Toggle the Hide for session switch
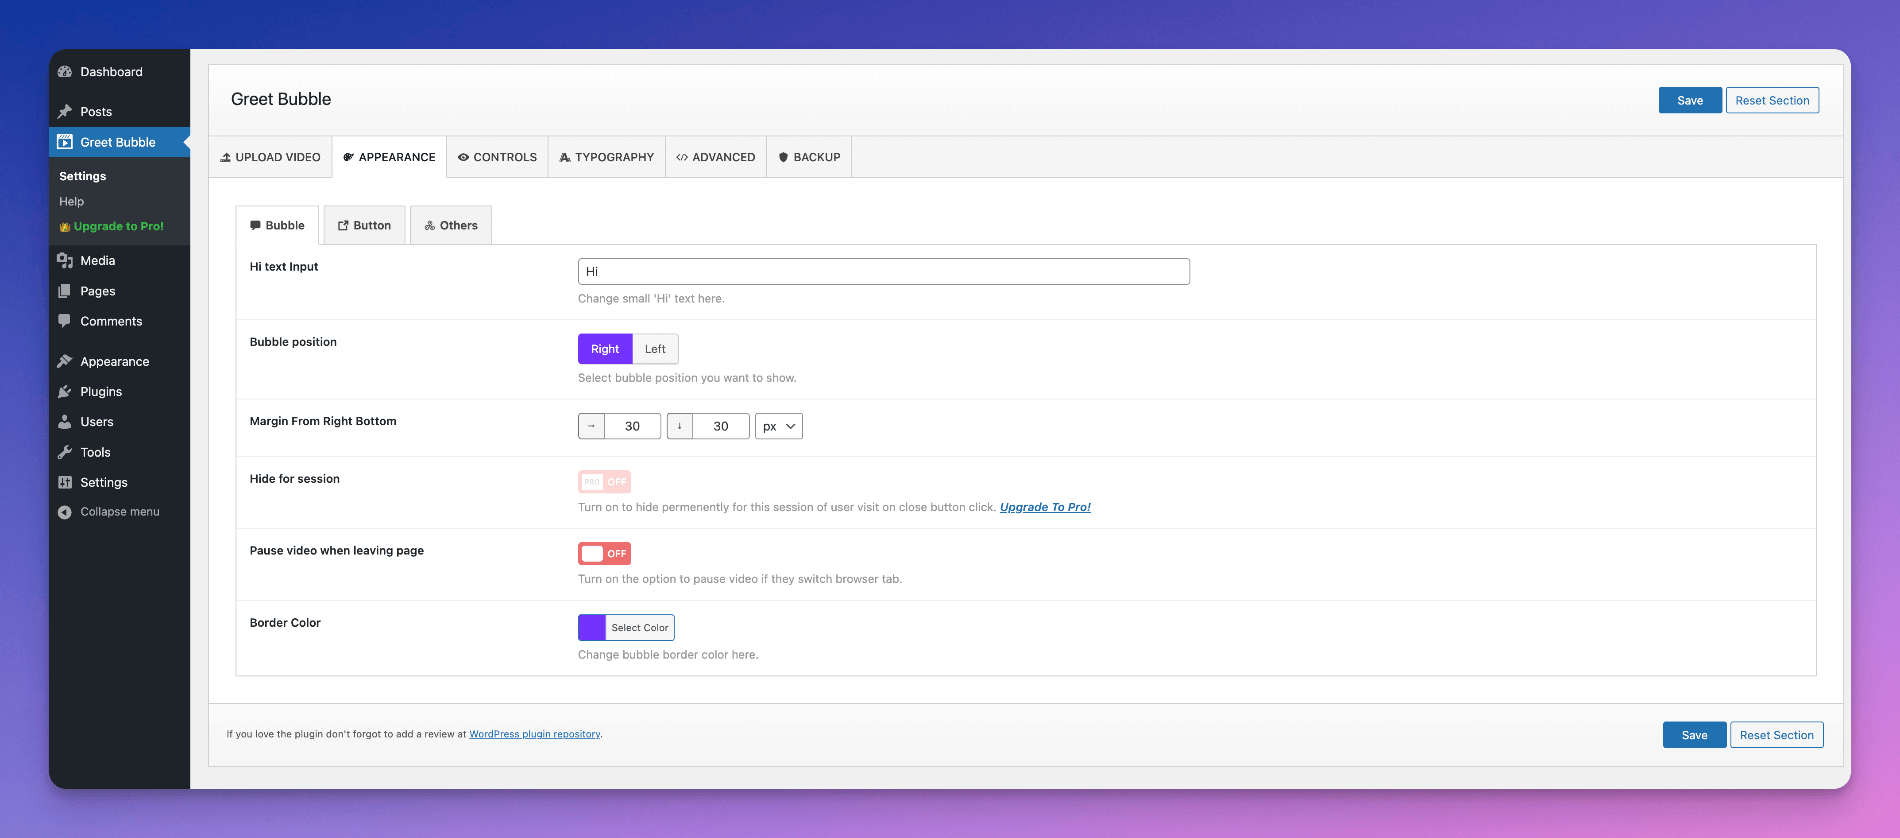Viewport: 1900px width, 838px height. [604, 482]
